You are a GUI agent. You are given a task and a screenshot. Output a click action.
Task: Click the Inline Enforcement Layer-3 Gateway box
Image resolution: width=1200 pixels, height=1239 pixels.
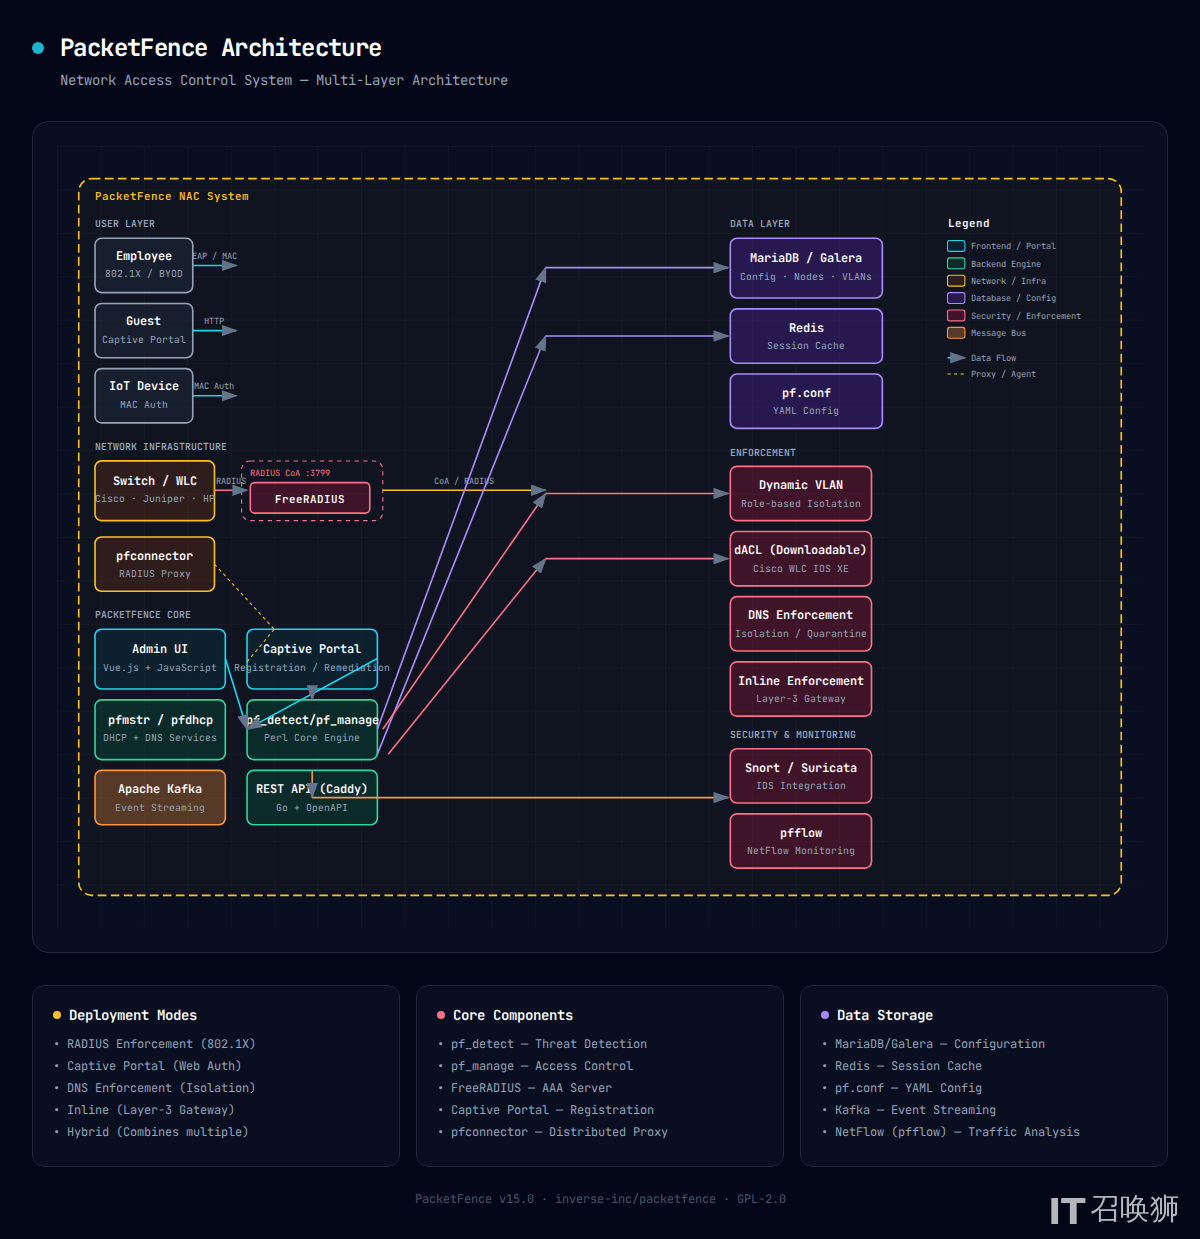(x=801, y=689)
